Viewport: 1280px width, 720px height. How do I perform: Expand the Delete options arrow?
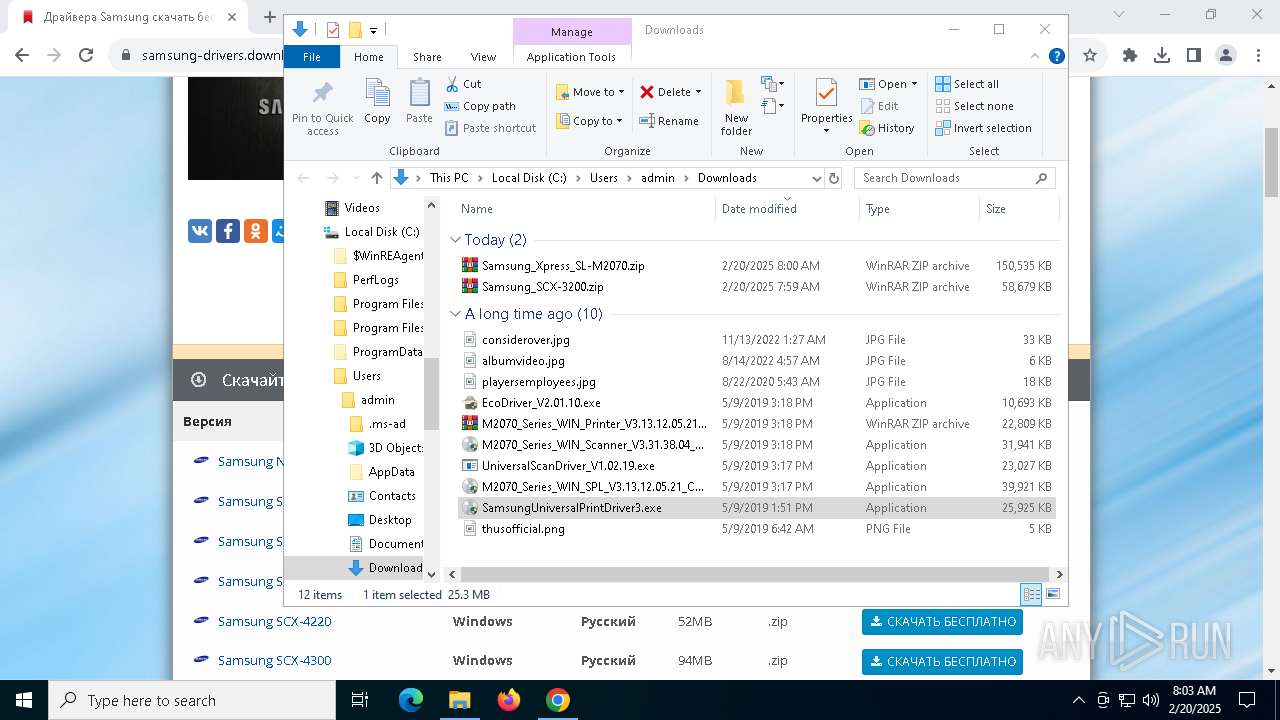pyautogui.click(x=698, y=92)
